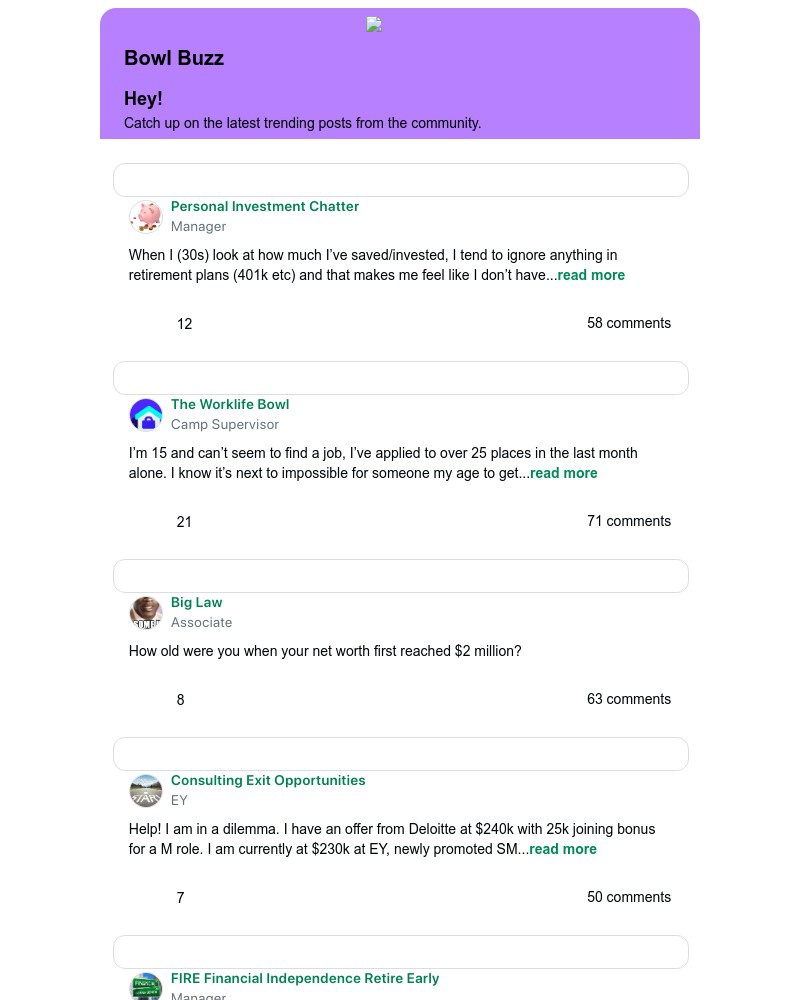The width and height of the screenshot is (800, 1000).
Task: Expand the 15-year-old job search post
Action: coord(564,473)
